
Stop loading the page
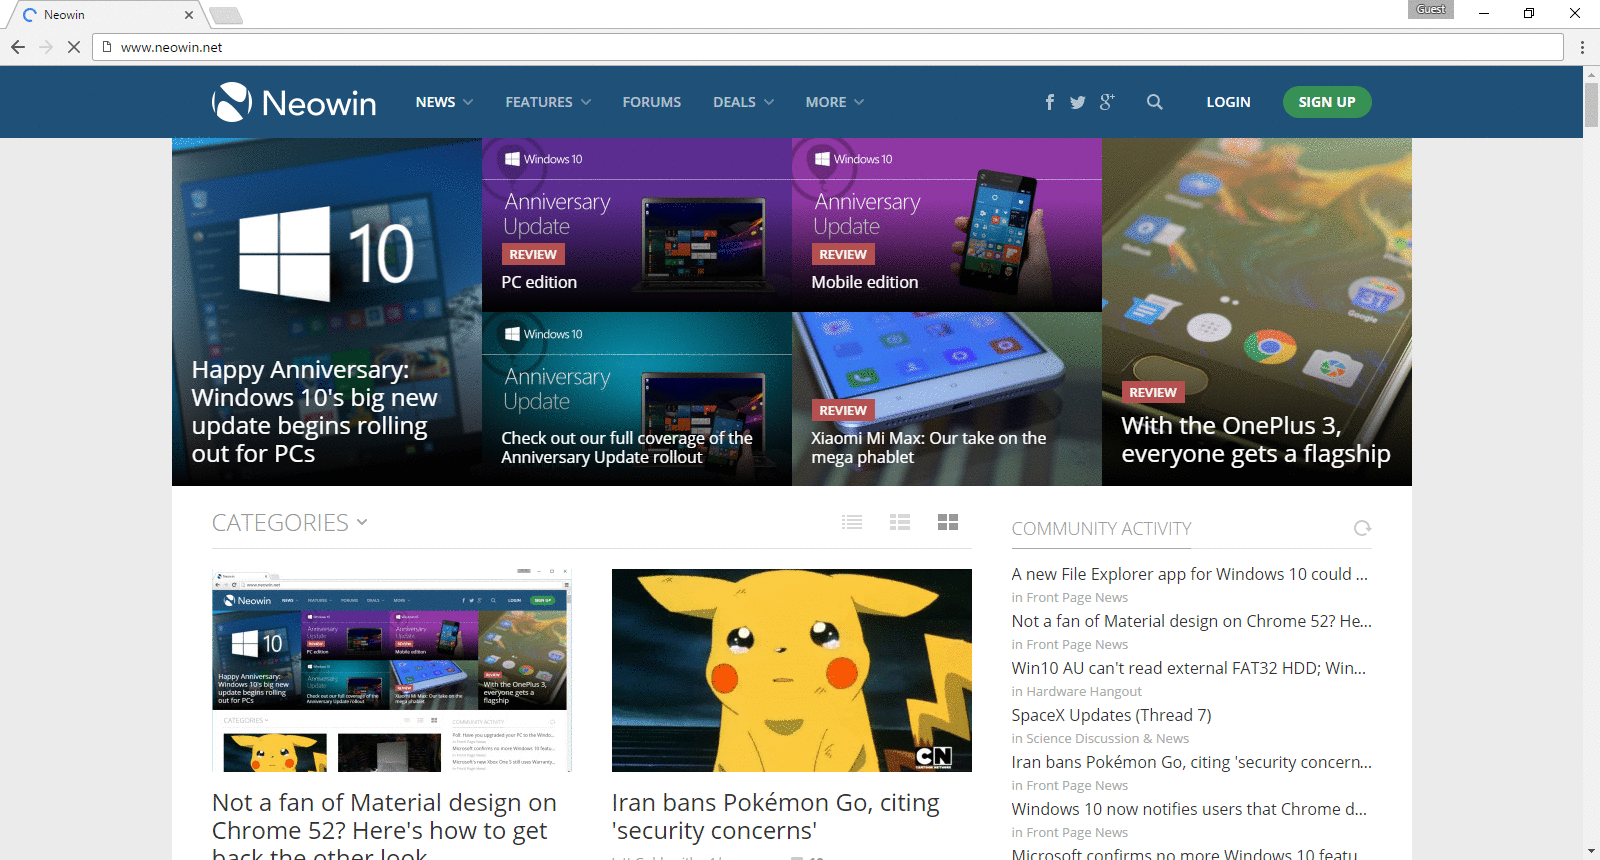[73, 47]
